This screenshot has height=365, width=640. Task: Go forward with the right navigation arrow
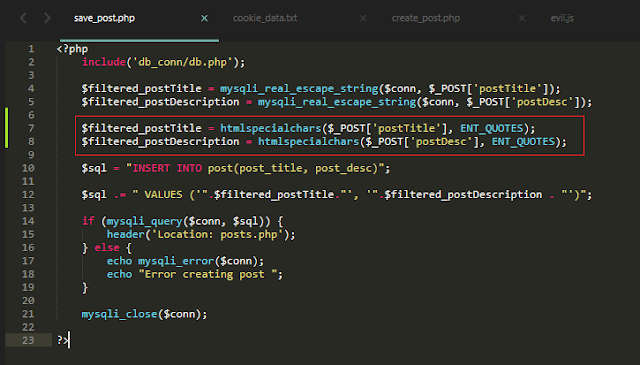click(47, 18)
